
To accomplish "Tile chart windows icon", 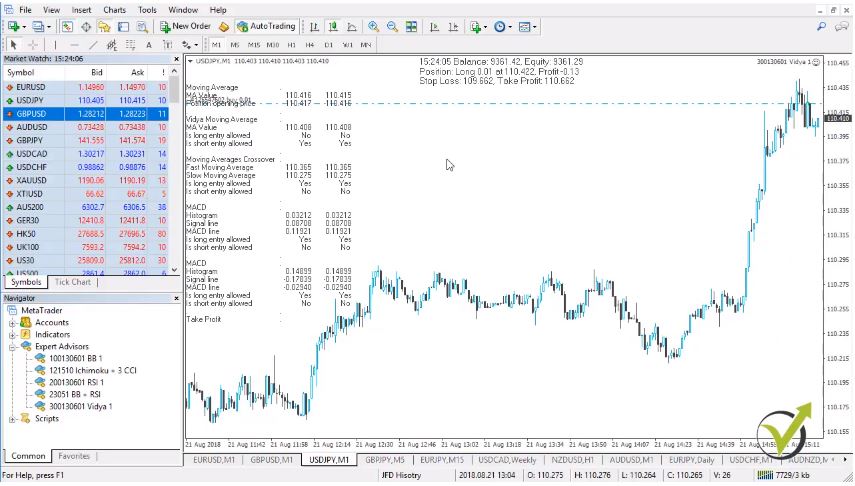I will pos(411,26).
